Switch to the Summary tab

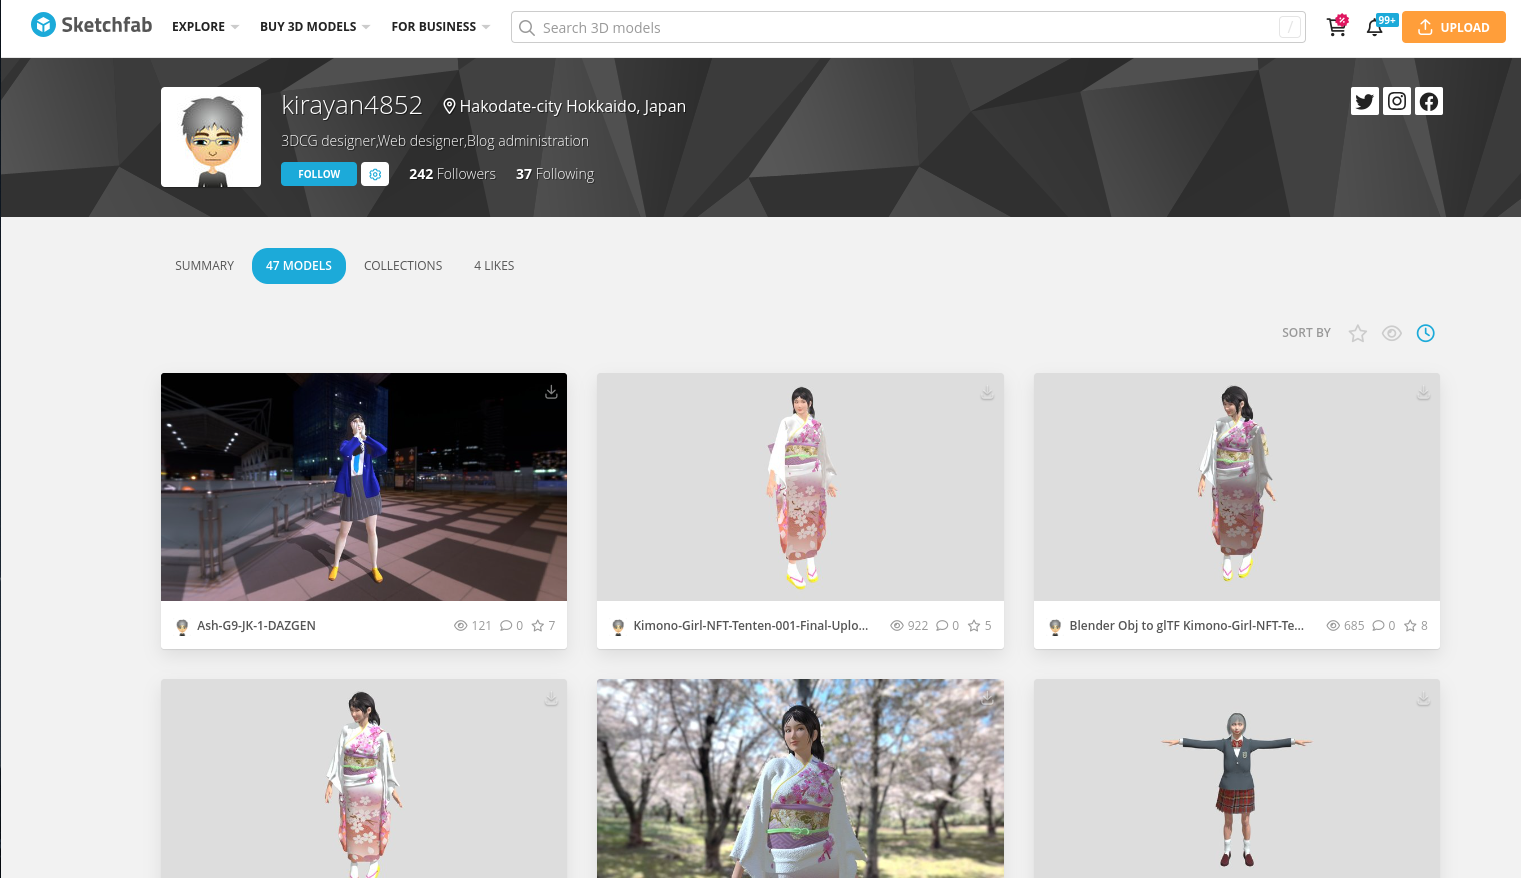tap(204, 266)
